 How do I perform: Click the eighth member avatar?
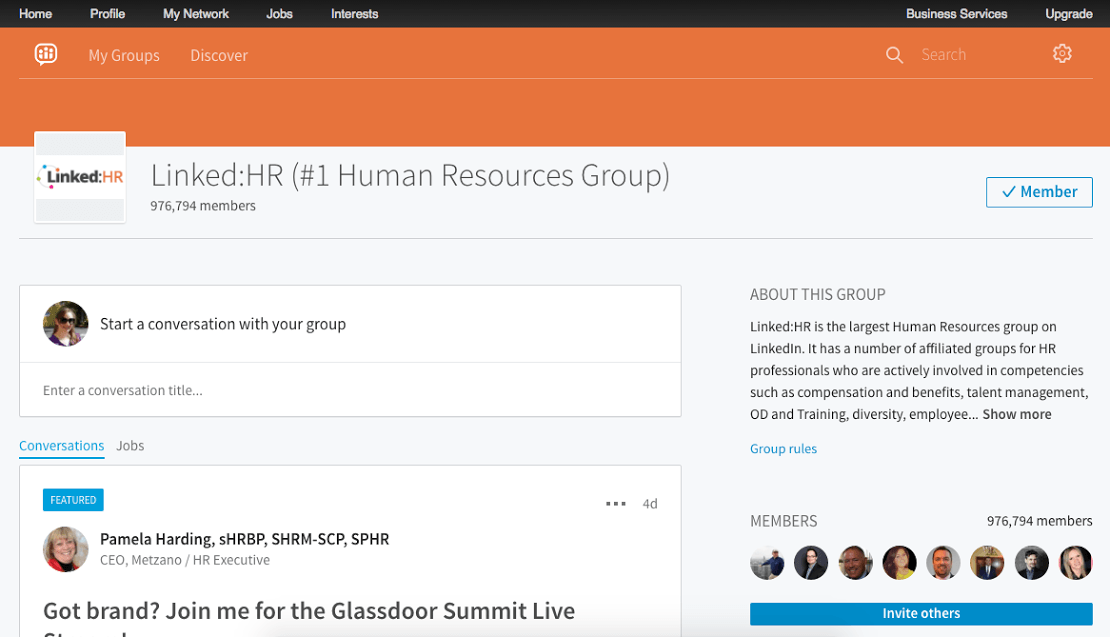click(1075, 563)
